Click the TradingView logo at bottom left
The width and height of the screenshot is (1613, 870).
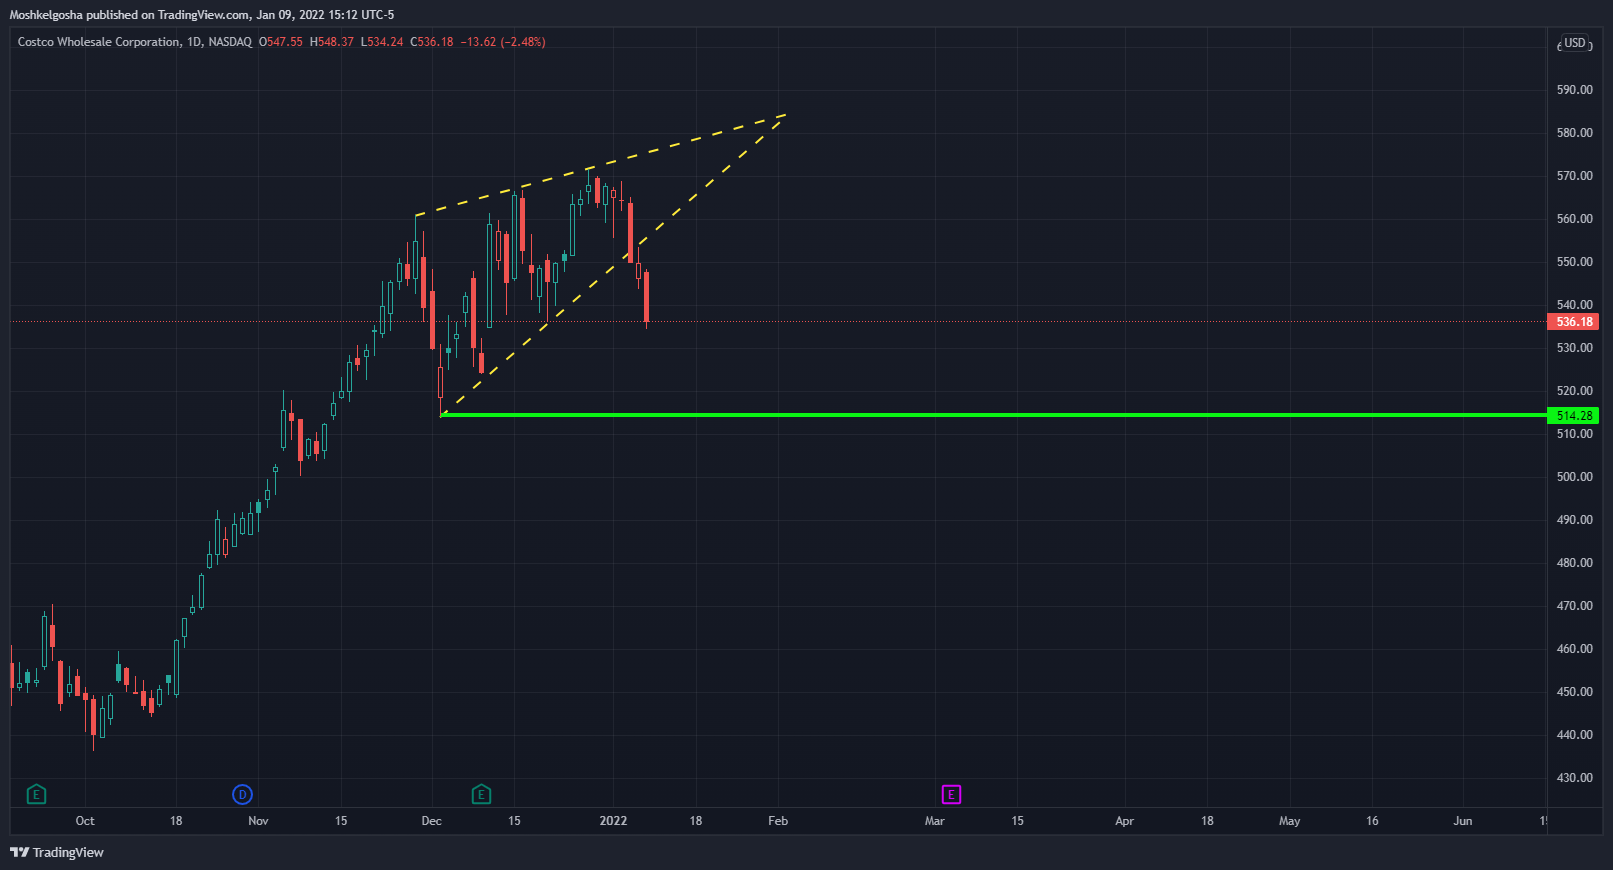tap(57, 852)
